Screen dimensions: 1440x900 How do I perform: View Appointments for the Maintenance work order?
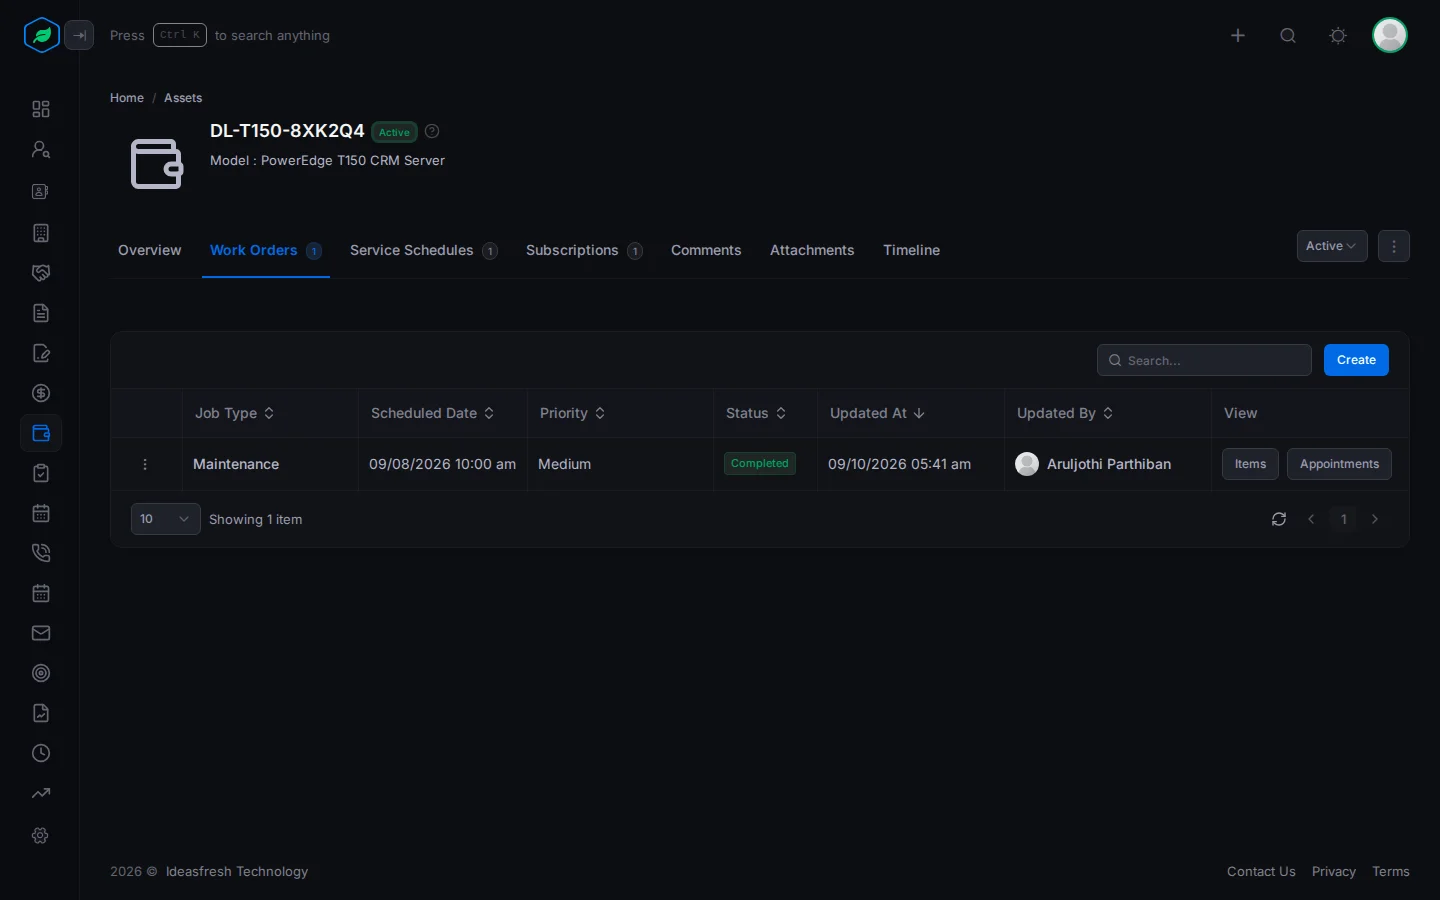[x=1339, y=464]
